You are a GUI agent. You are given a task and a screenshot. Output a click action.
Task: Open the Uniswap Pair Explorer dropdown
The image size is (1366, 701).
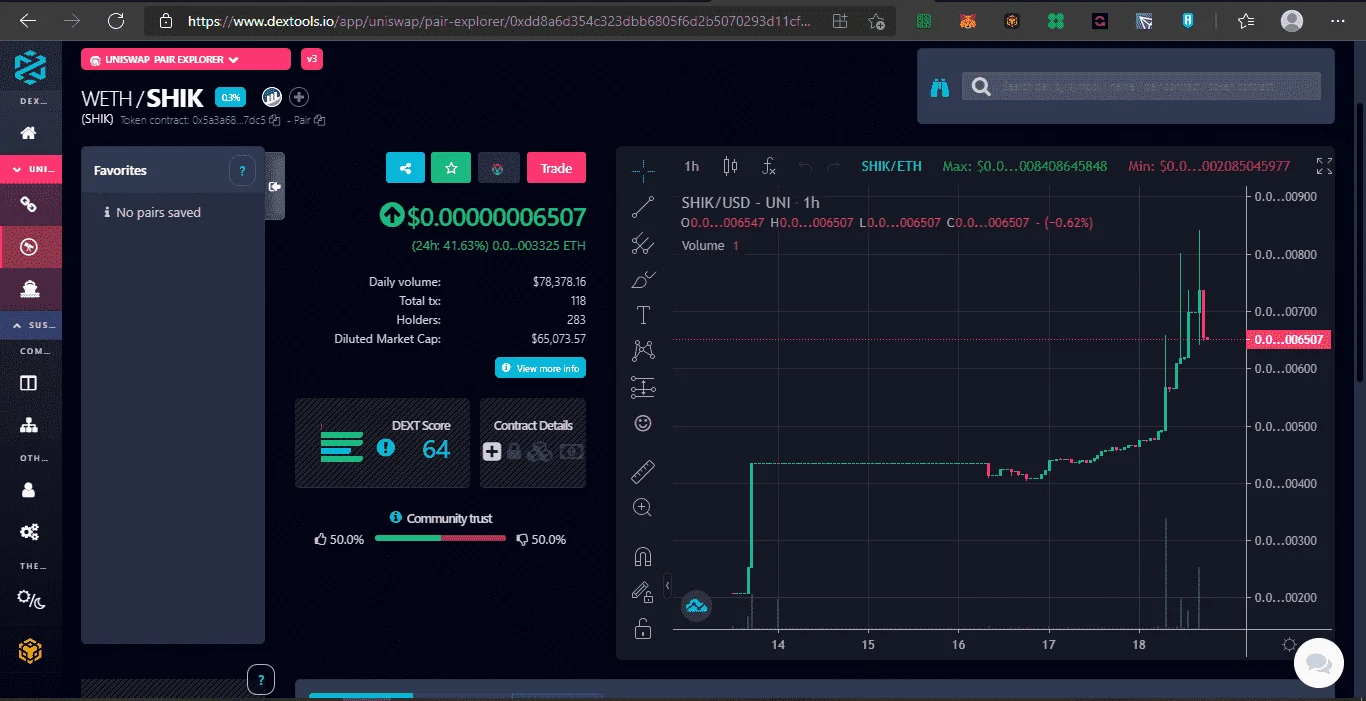pyautogui.click(x=186, y=60)
